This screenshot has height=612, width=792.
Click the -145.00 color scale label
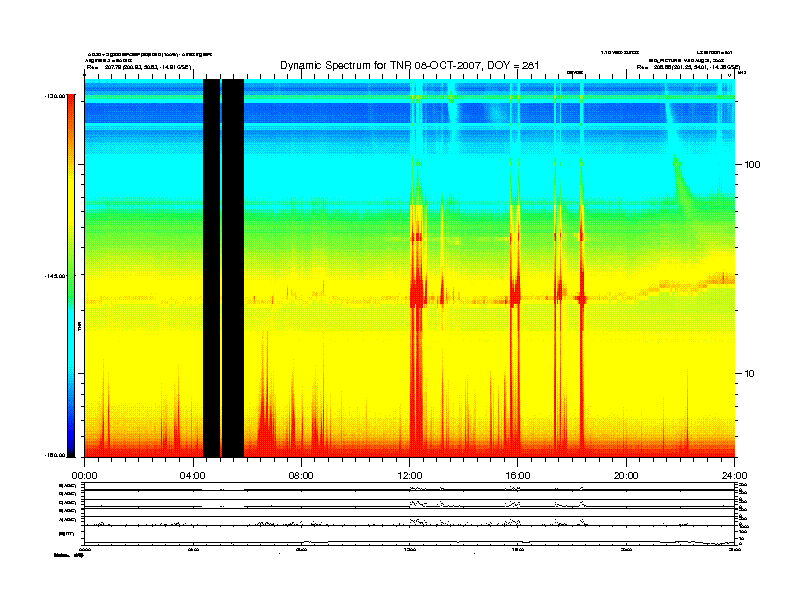(x=55, y=276)
